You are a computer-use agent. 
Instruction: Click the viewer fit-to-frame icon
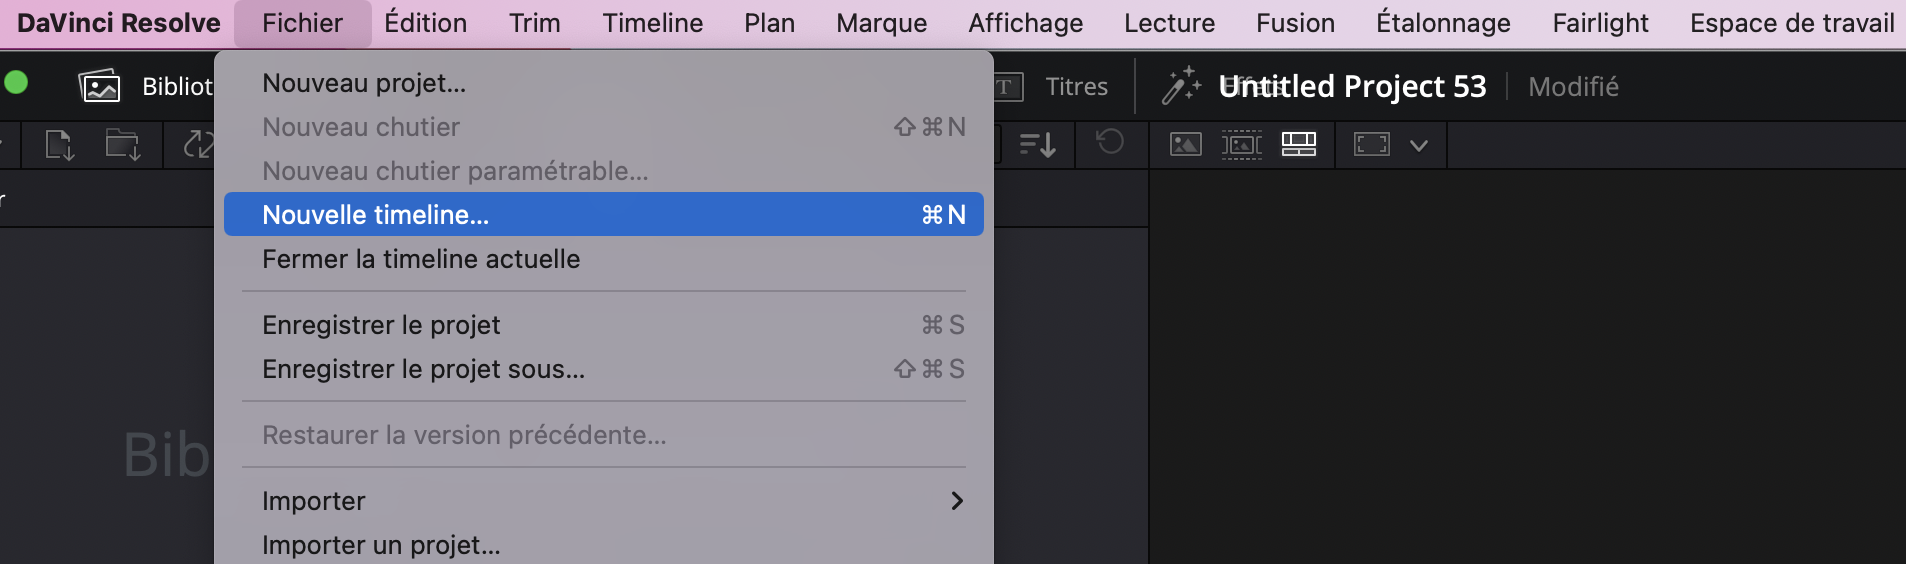coord(1371,145)
